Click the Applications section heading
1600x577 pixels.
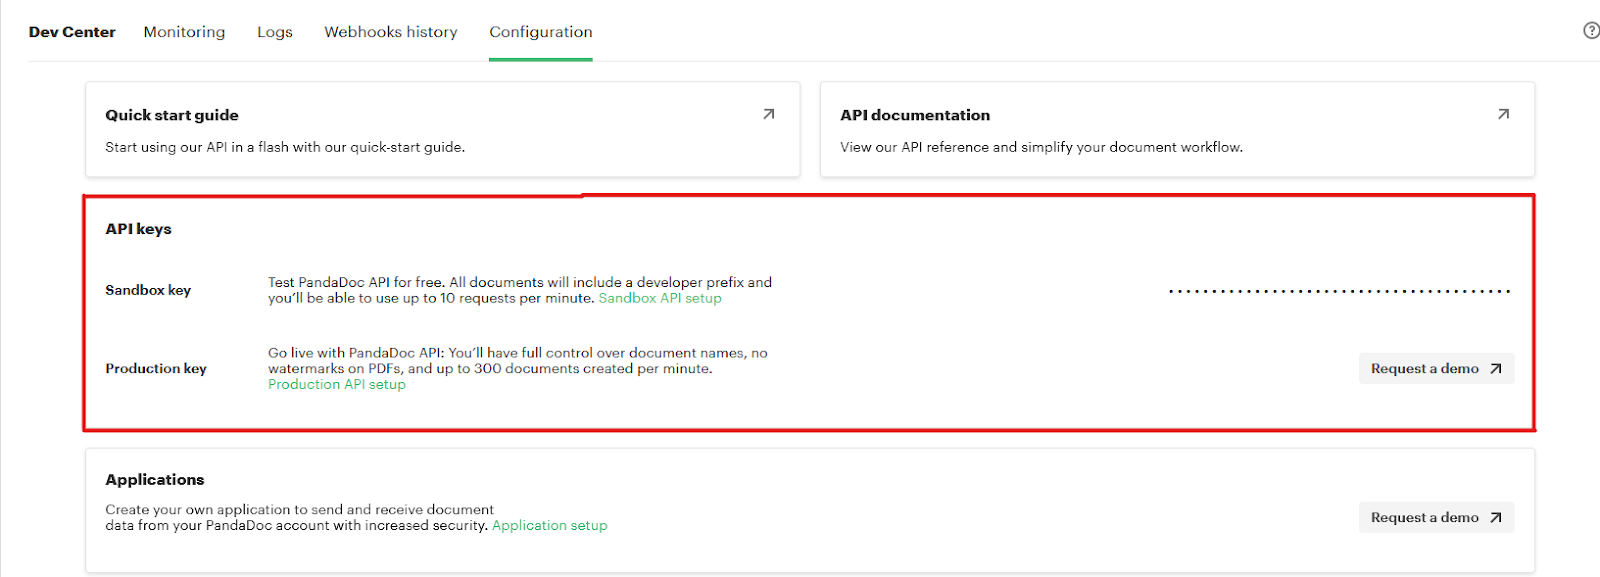pyautogui.click(x=155, y=480)
